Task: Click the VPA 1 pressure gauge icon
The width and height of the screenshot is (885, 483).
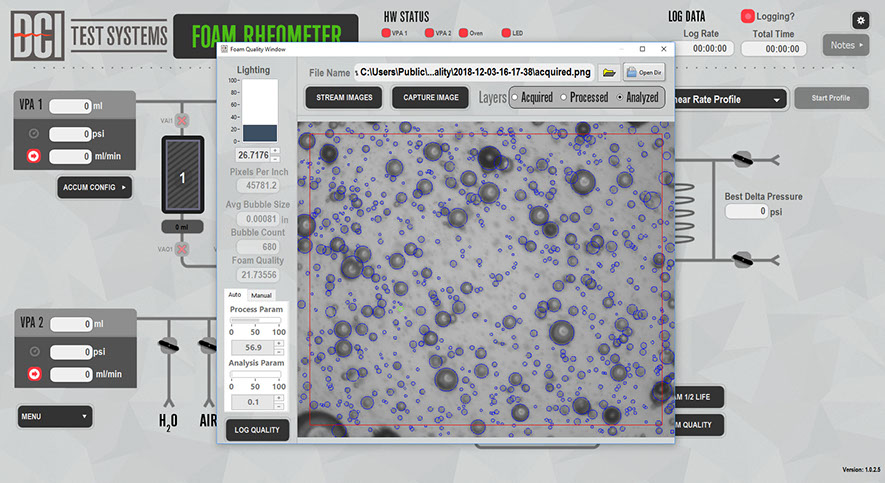Action: pos(34,134)
